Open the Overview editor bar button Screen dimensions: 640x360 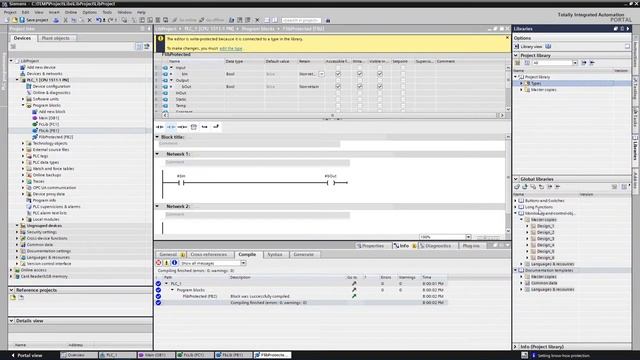(79, 356)
